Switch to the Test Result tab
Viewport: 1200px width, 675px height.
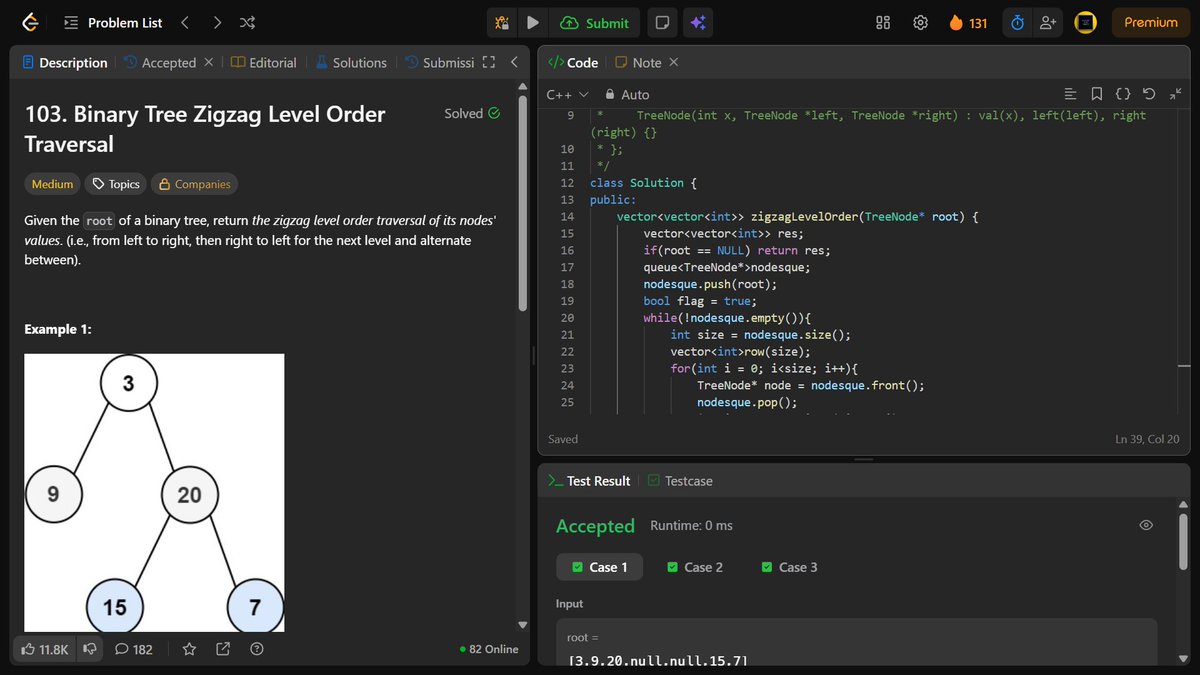[589, 481]
